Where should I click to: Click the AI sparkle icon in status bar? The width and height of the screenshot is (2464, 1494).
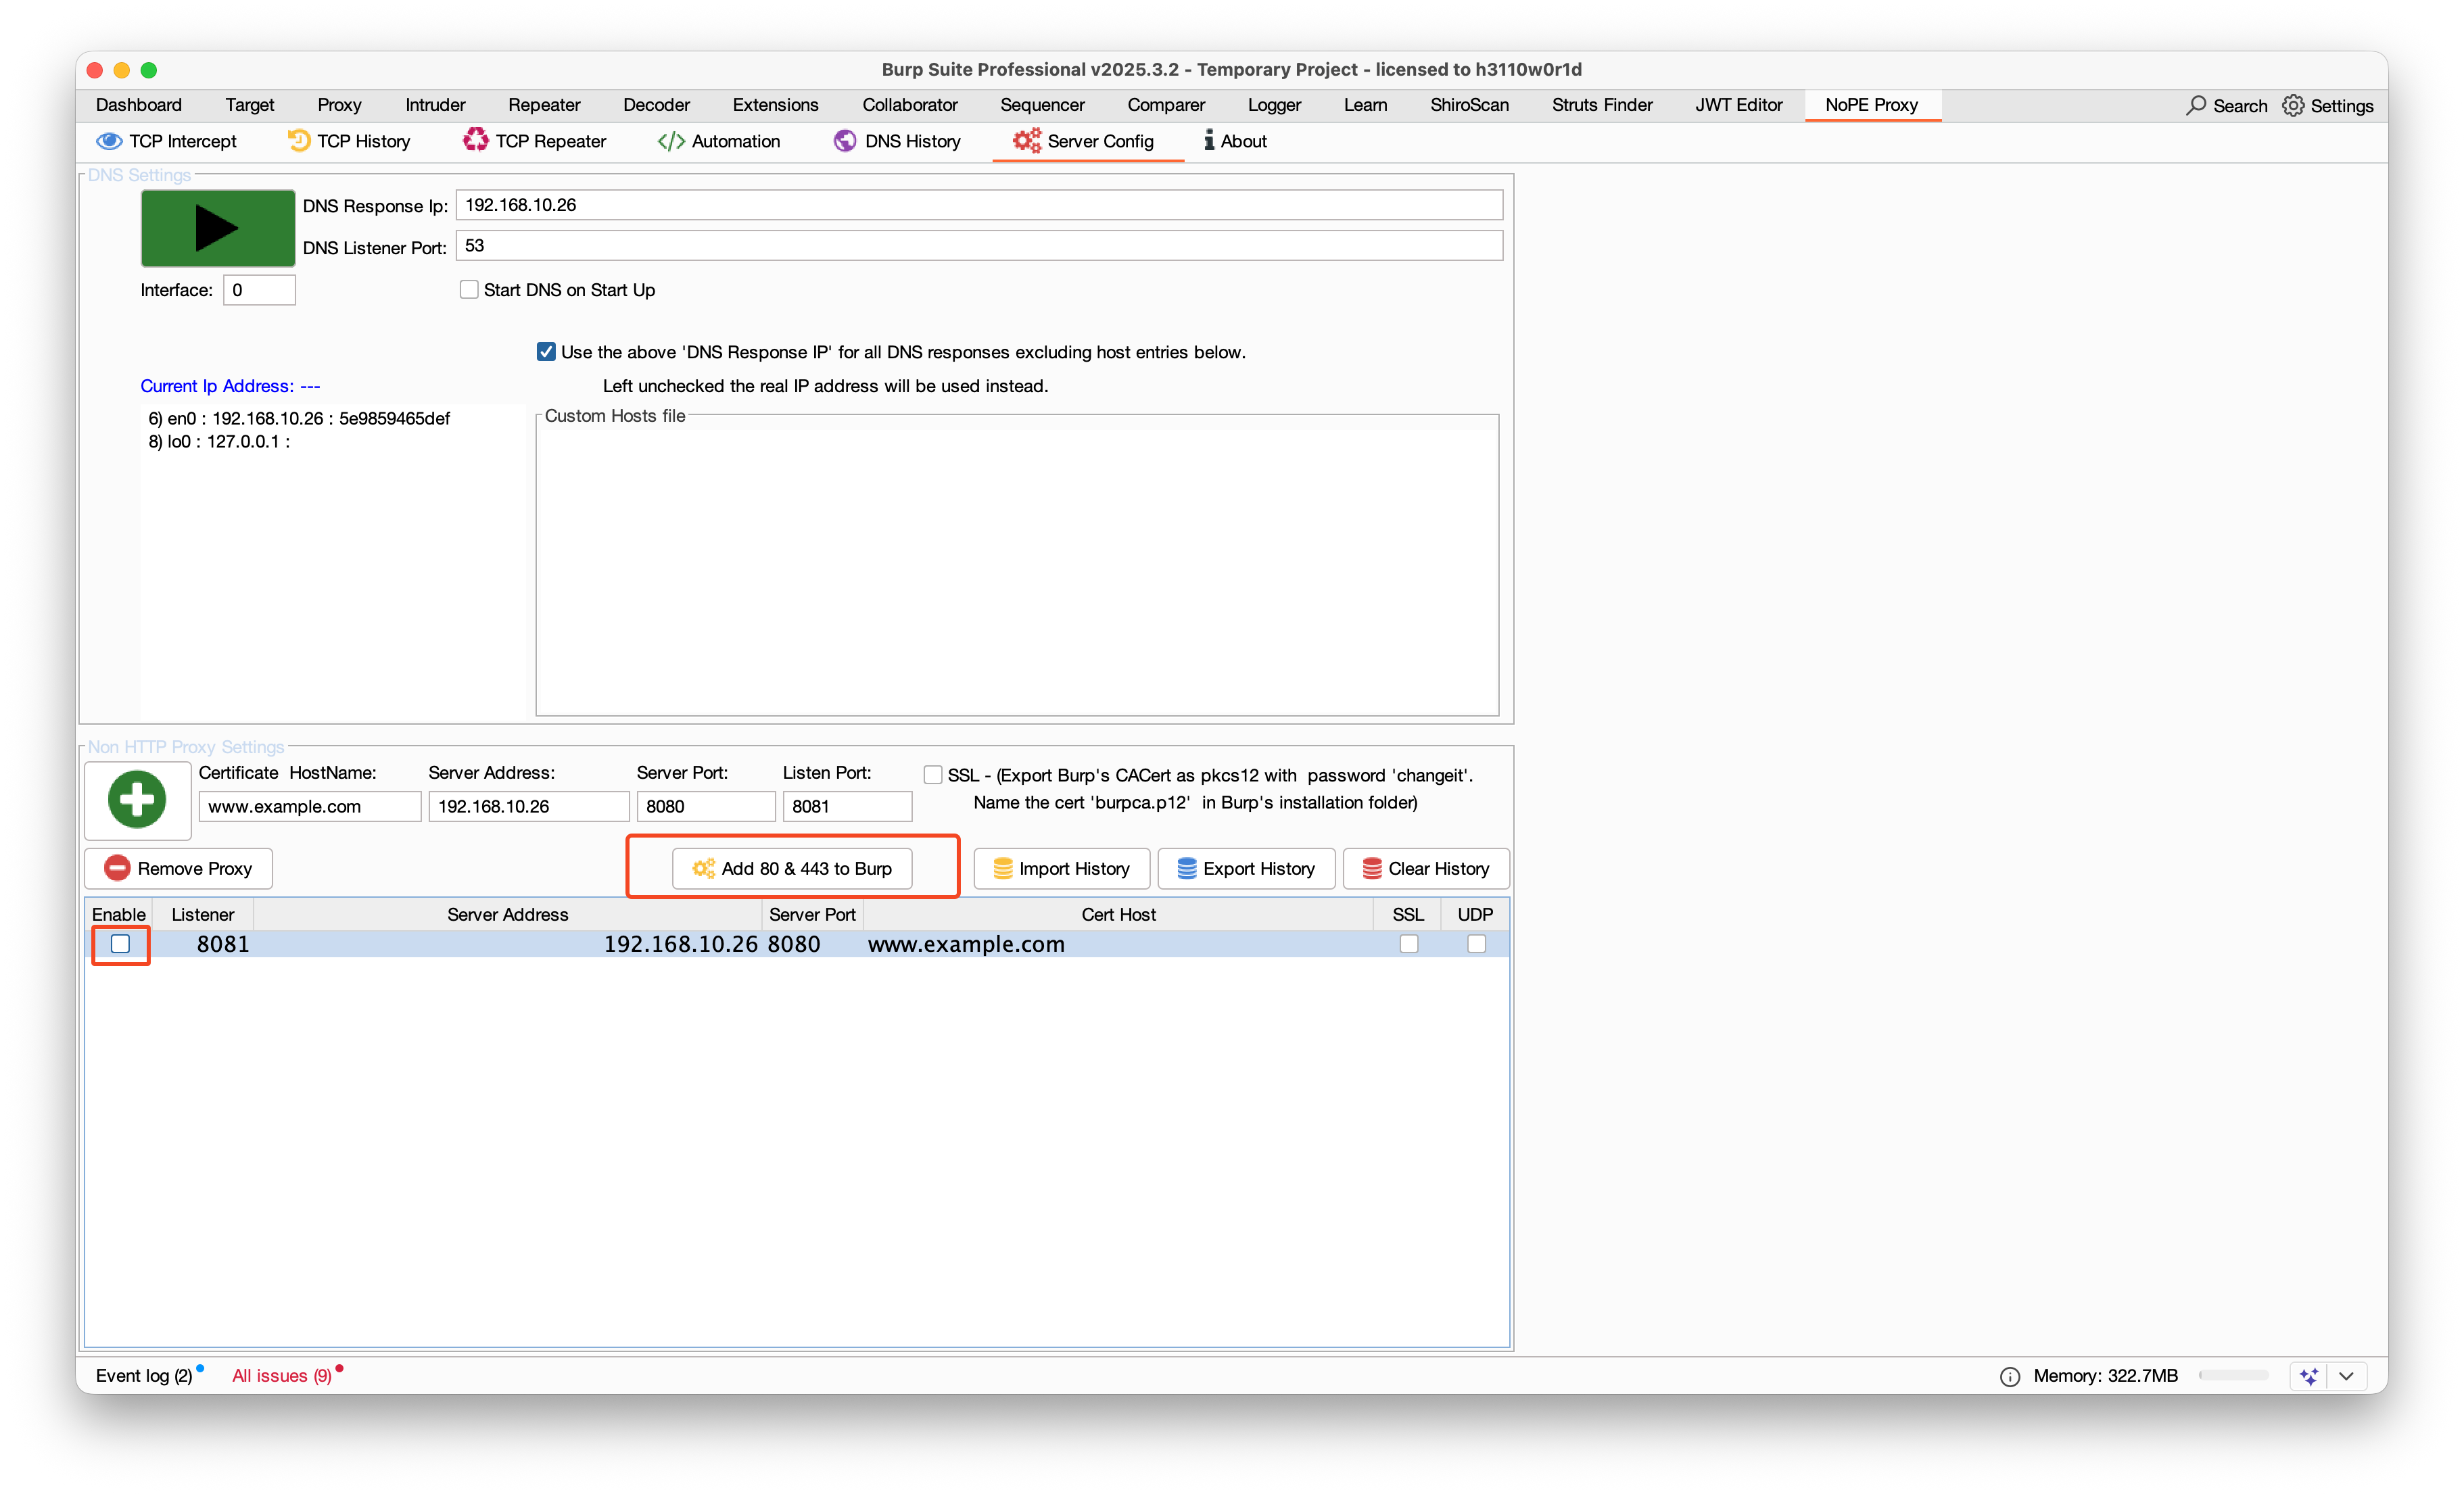point(2309,1376)
